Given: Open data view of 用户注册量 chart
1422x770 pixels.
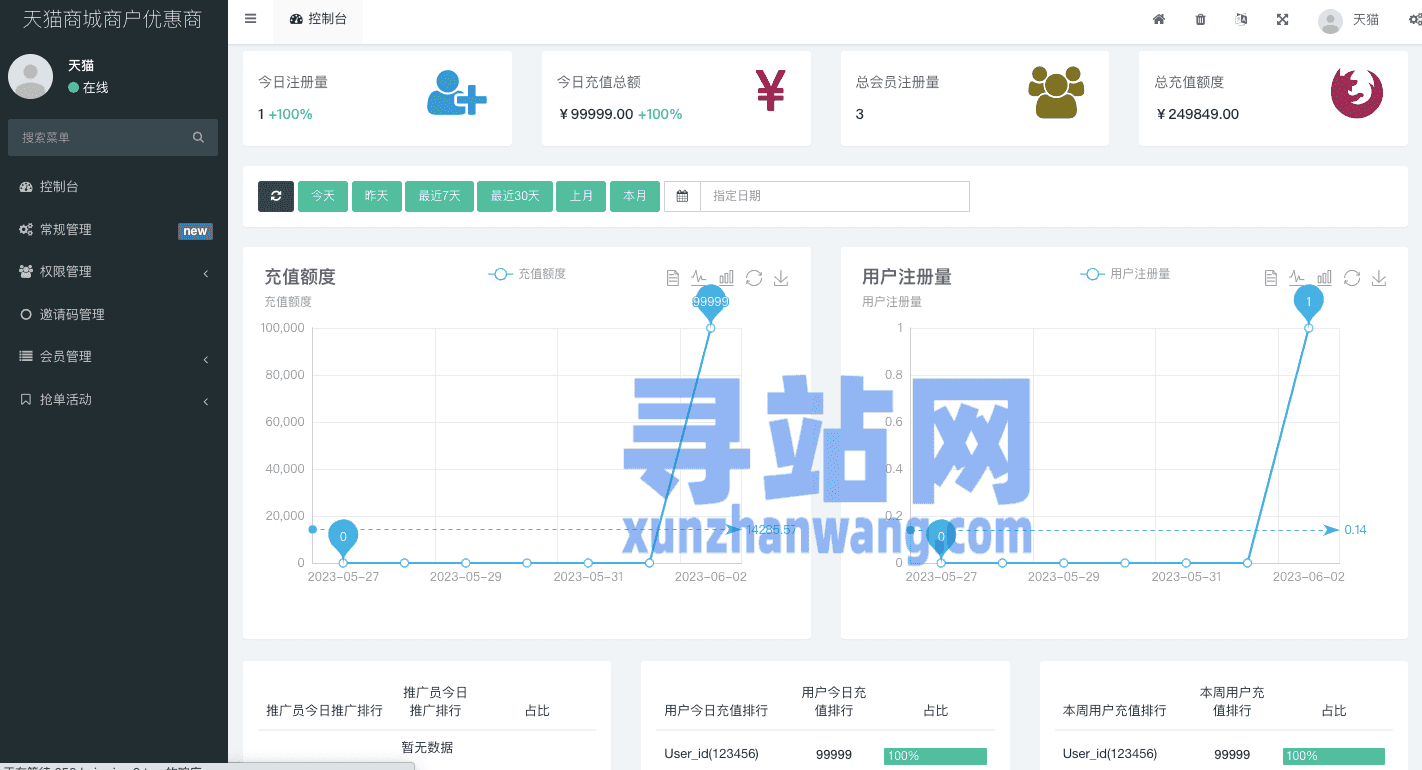Looking at the screenshot, I should [x=1270, y=278].
